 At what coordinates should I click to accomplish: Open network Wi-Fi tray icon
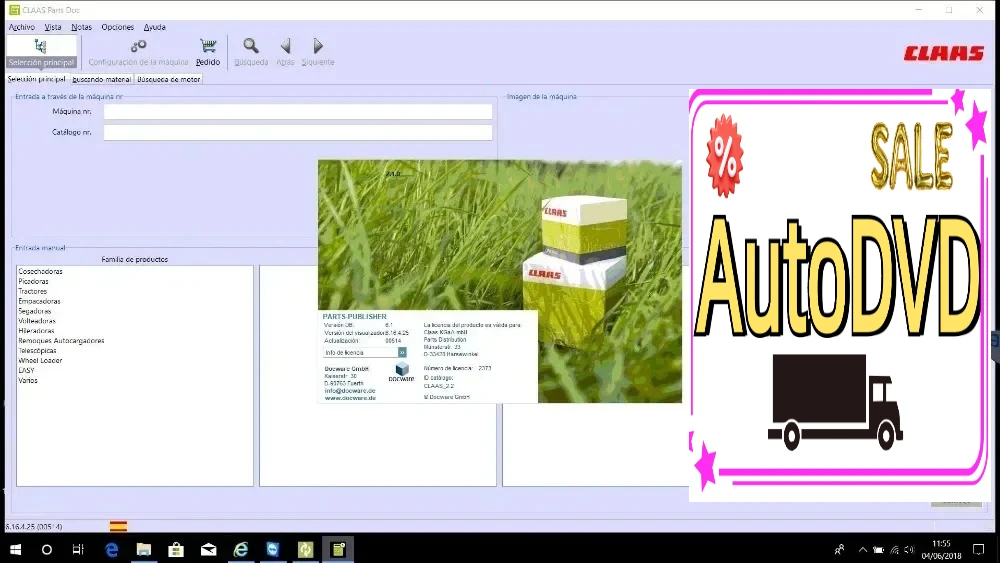(894, 550)
